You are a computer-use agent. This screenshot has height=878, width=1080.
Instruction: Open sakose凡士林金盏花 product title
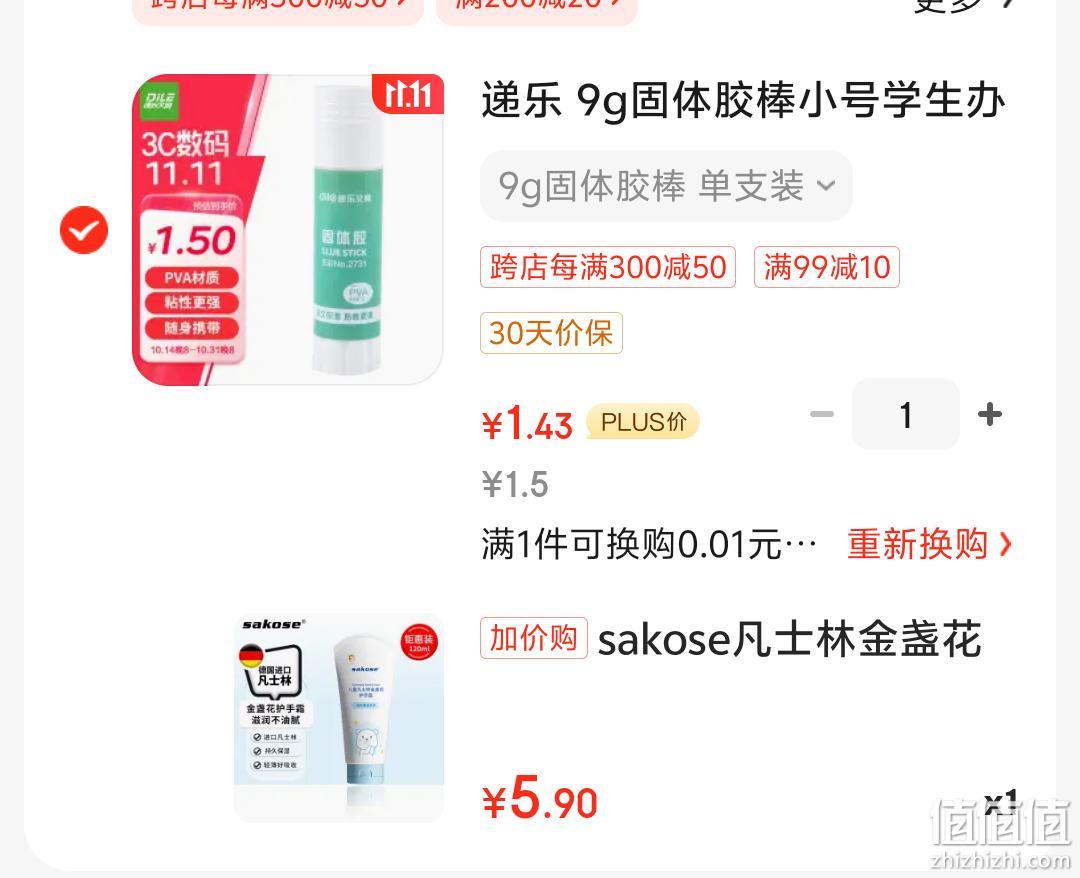[789, 640]
